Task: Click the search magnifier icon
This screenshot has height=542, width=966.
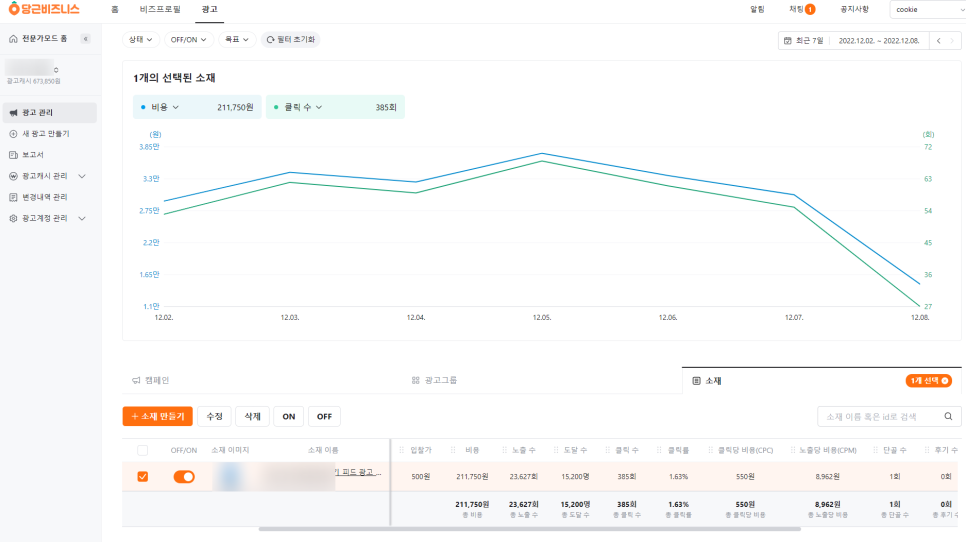Action: tap(948, 416)
